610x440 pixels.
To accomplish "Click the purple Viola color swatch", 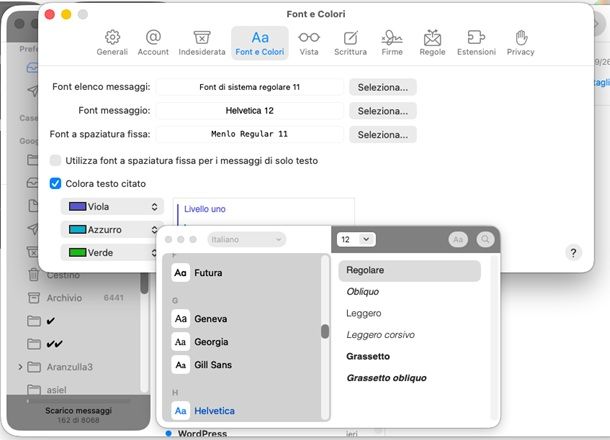I will (77, 206).
